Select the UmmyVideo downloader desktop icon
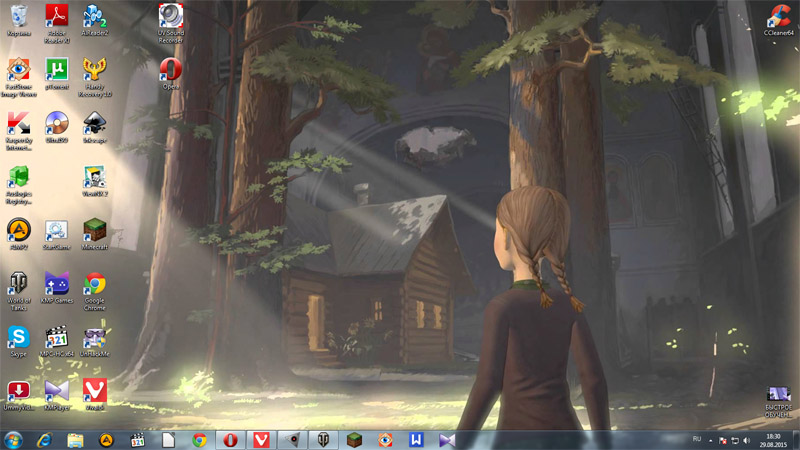Viewport: 800px width, 450px height. tap(19, 395)
